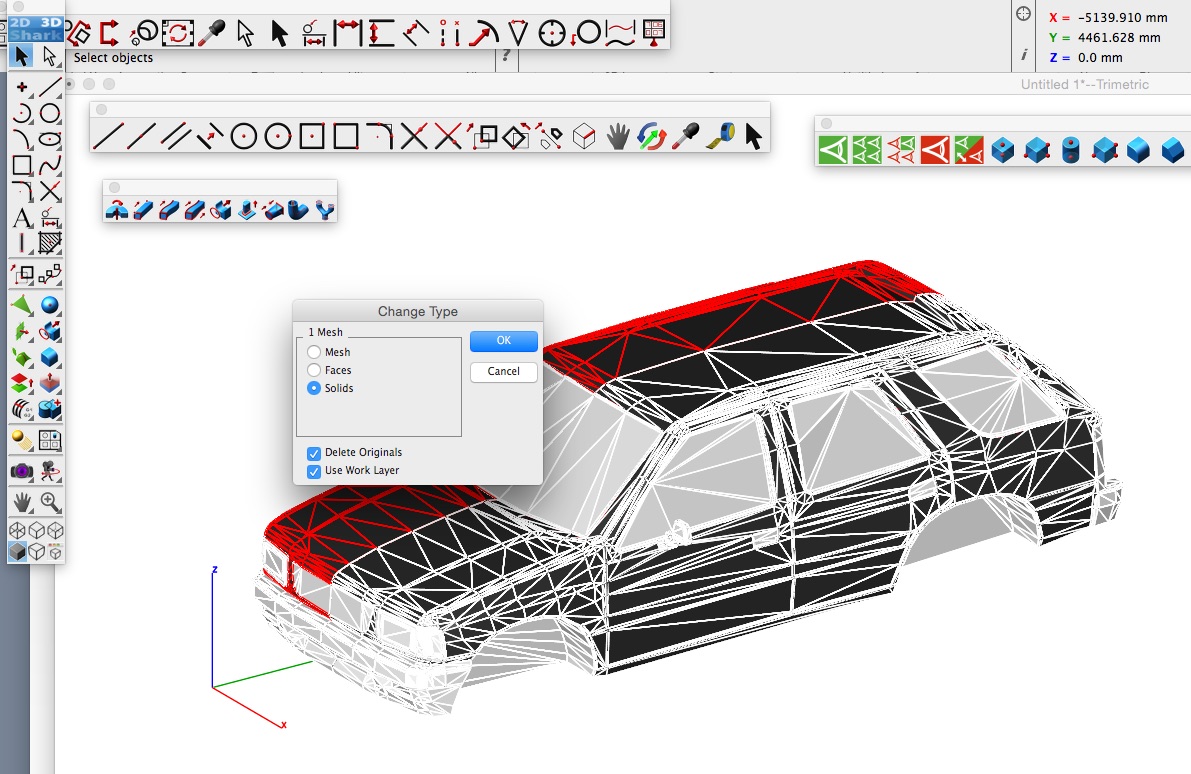Click the single green eye visibility icon
The image size is (1191, 774).
[834, 150]
